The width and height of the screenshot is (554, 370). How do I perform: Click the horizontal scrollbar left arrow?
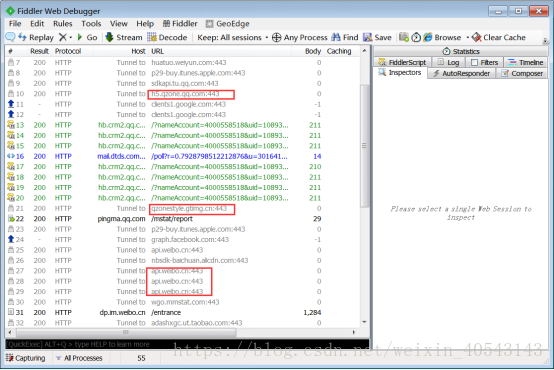[x=10, y=332]
